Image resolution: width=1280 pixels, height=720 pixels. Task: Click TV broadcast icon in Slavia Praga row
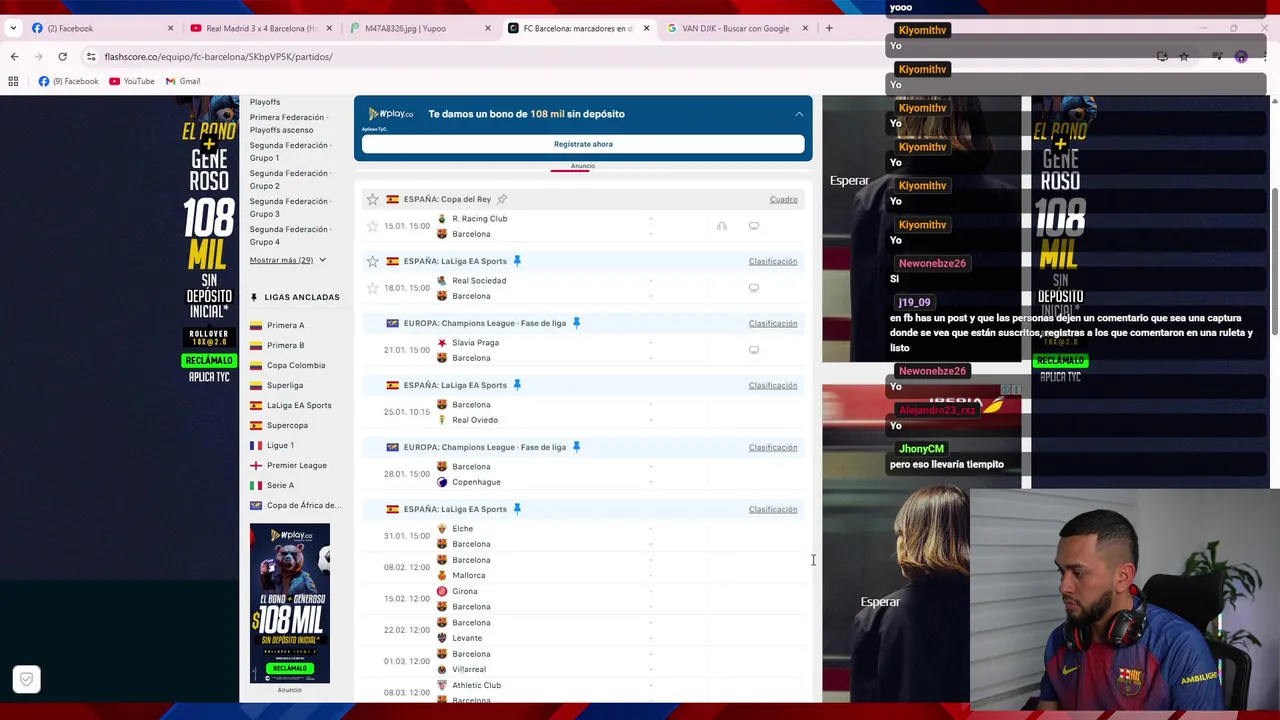(754, 350)
